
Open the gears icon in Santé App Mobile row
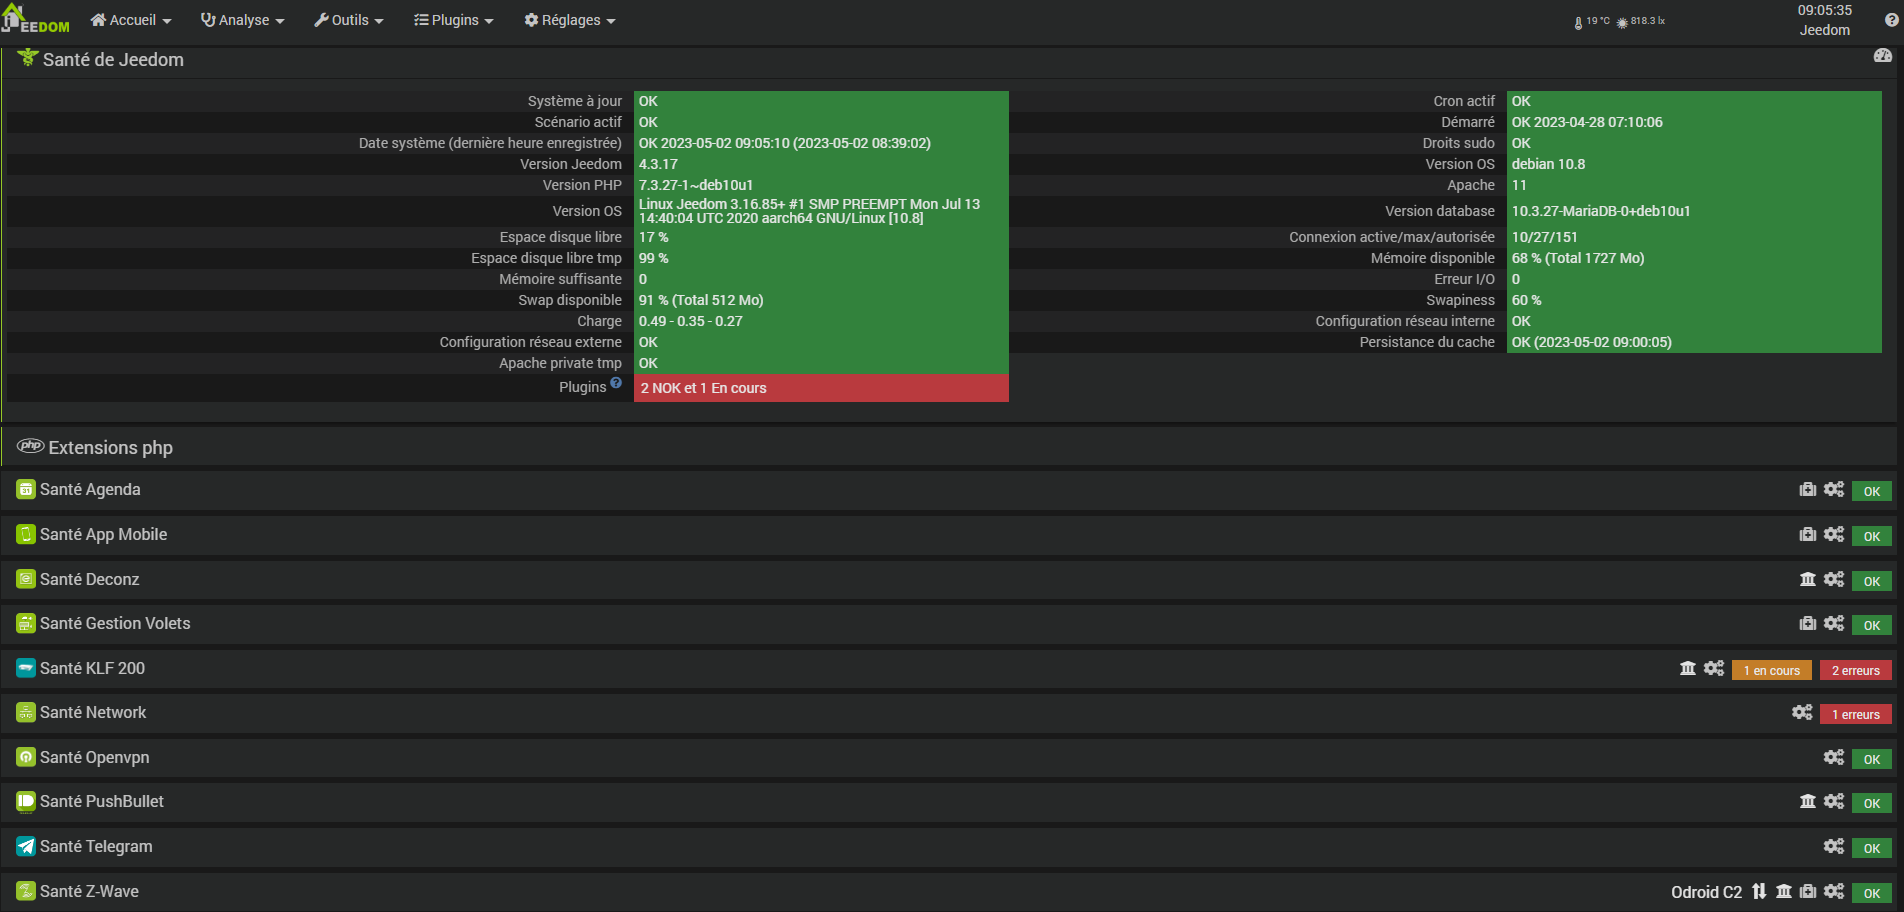click(x=1834, y=534)
